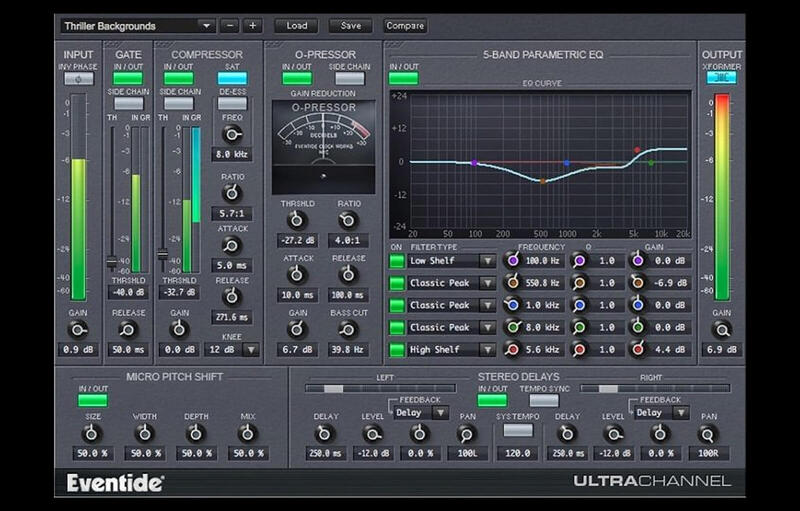Click the compressor 5.7:1 ratio value field
Screen dimensions: 800x511
[x=232, y=214]
